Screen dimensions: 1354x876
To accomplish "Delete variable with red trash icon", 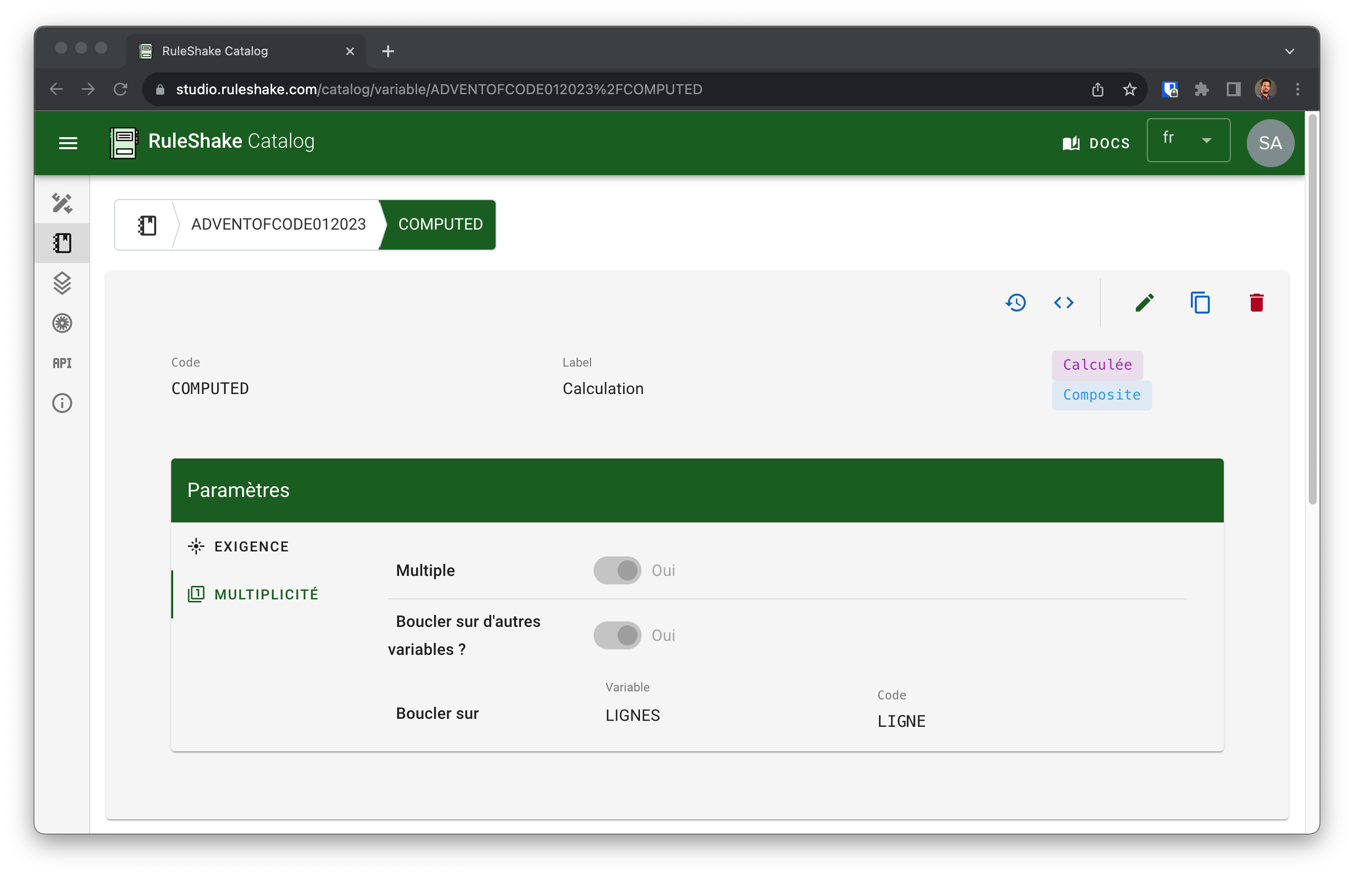I will pos(1256,303).
